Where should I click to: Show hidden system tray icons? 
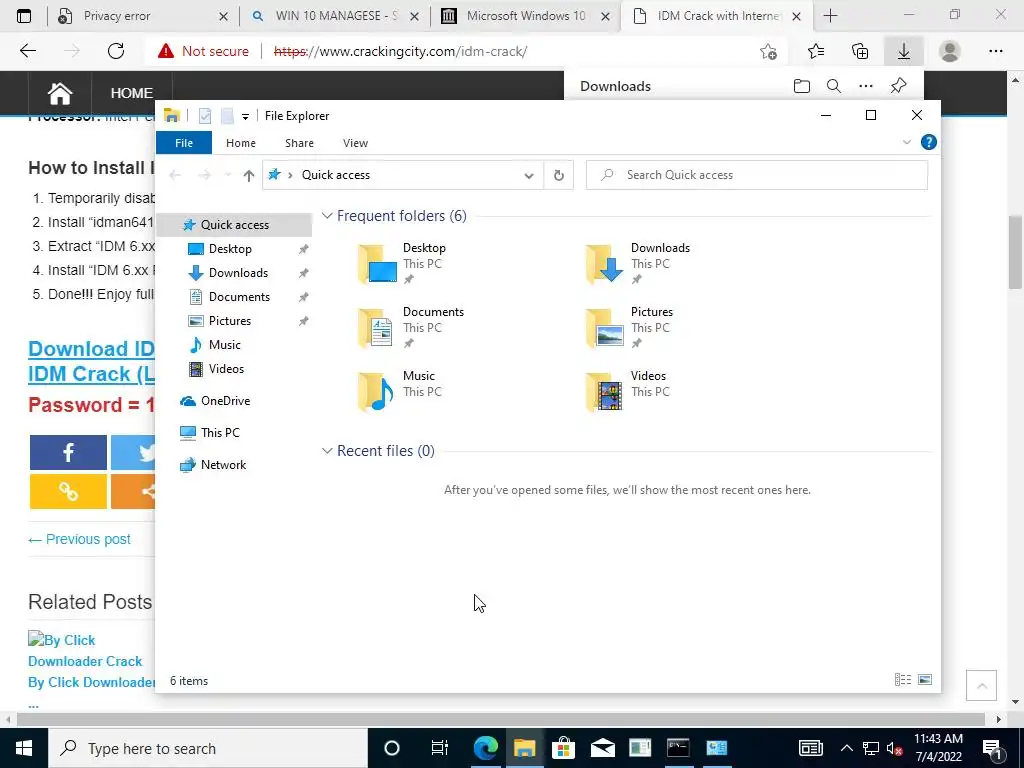tap(846, 748)
